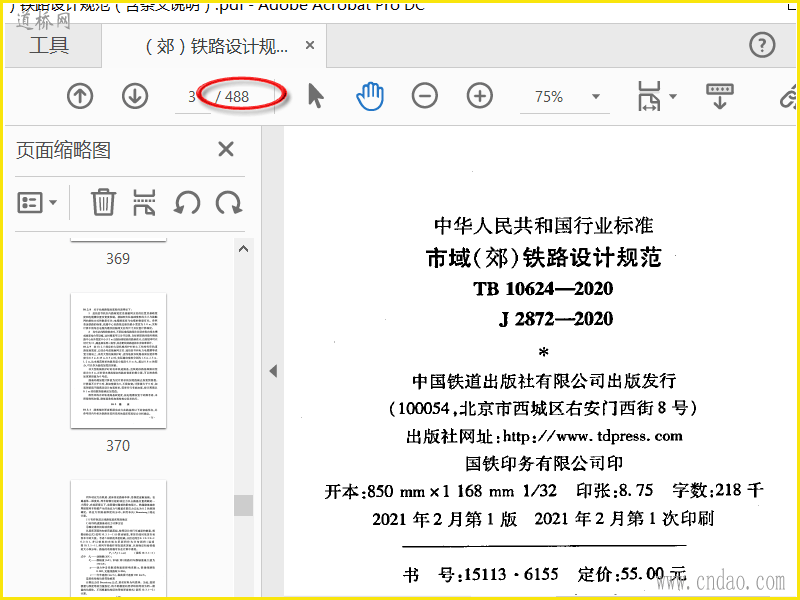Click the scrolling mode download-arrow icon
This screenshot has height=600, width=800.
coord(720,96)
